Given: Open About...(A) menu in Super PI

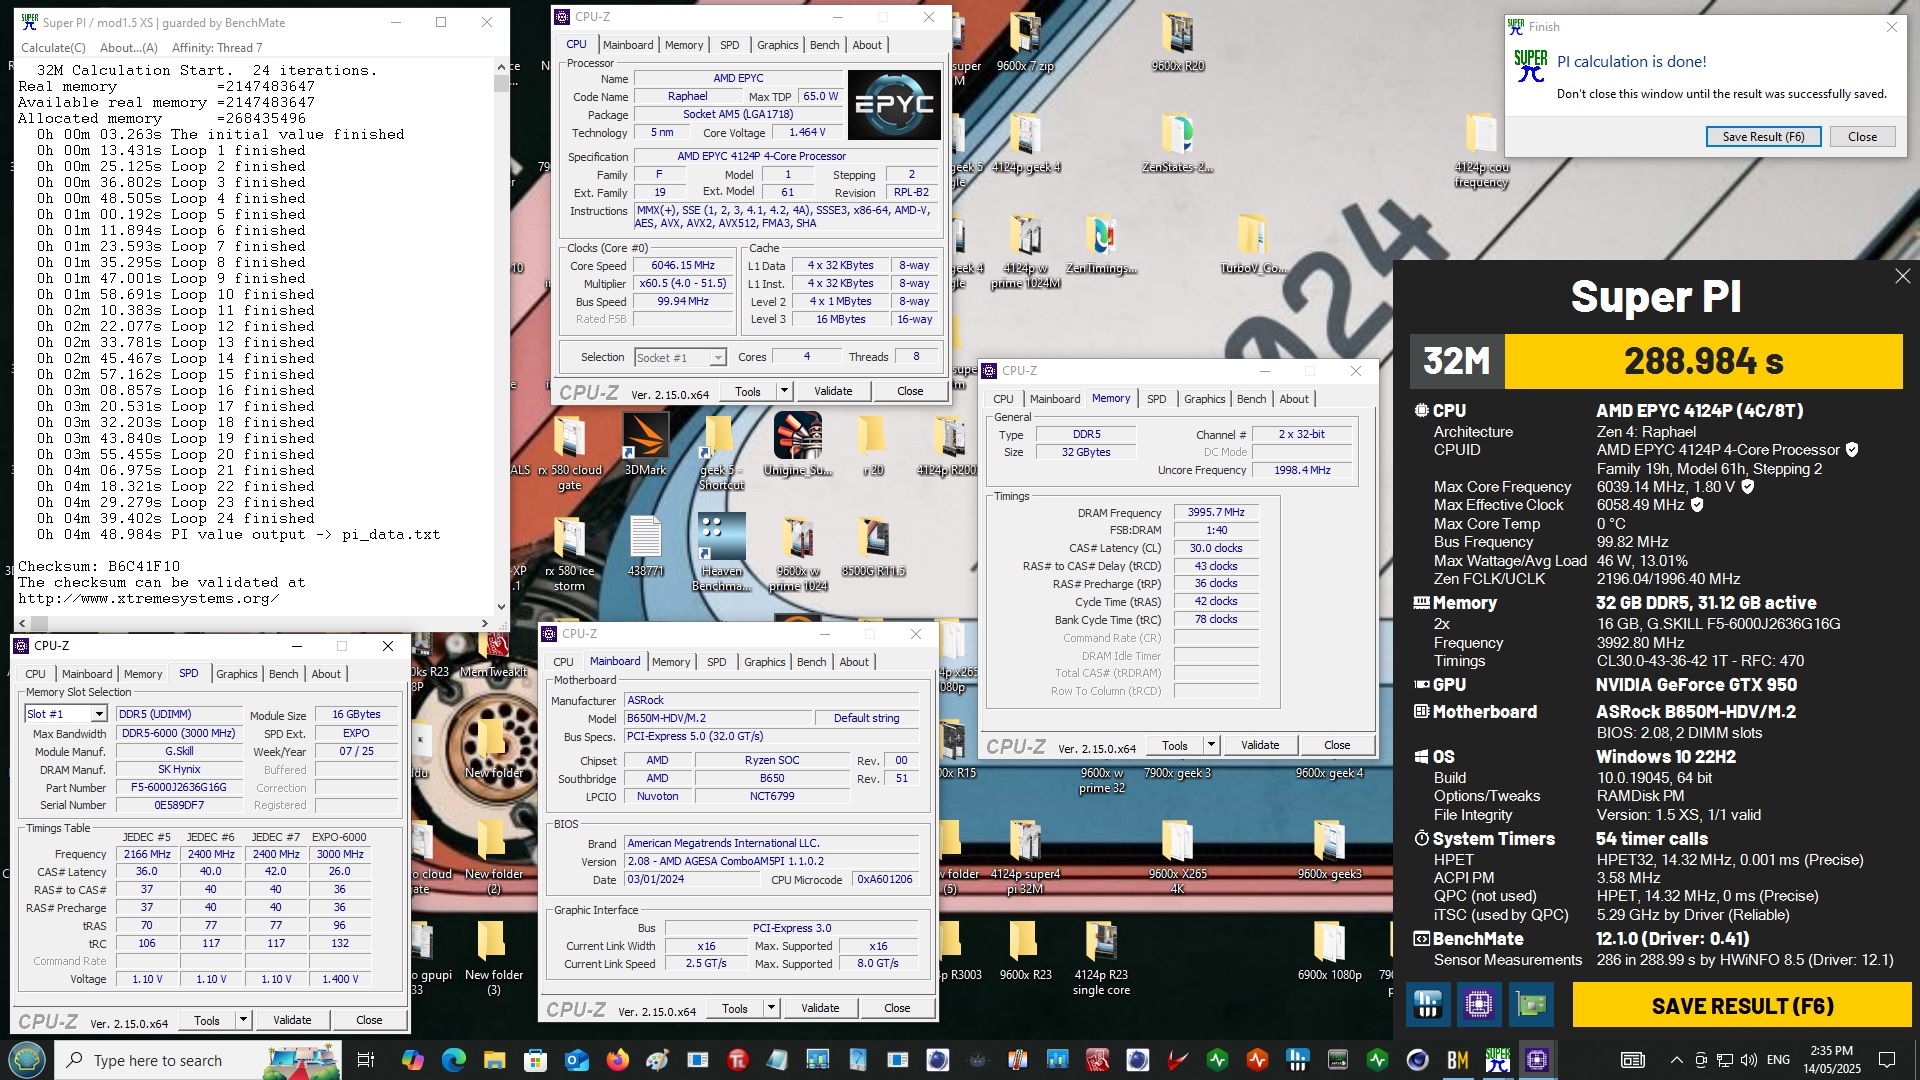Looking at the screenshot, I should tap(129, 47).
